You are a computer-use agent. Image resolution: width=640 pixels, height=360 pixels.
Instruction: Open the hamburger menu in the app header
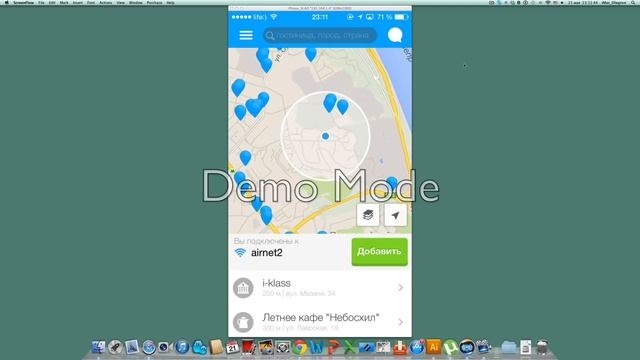pos(246,35)
